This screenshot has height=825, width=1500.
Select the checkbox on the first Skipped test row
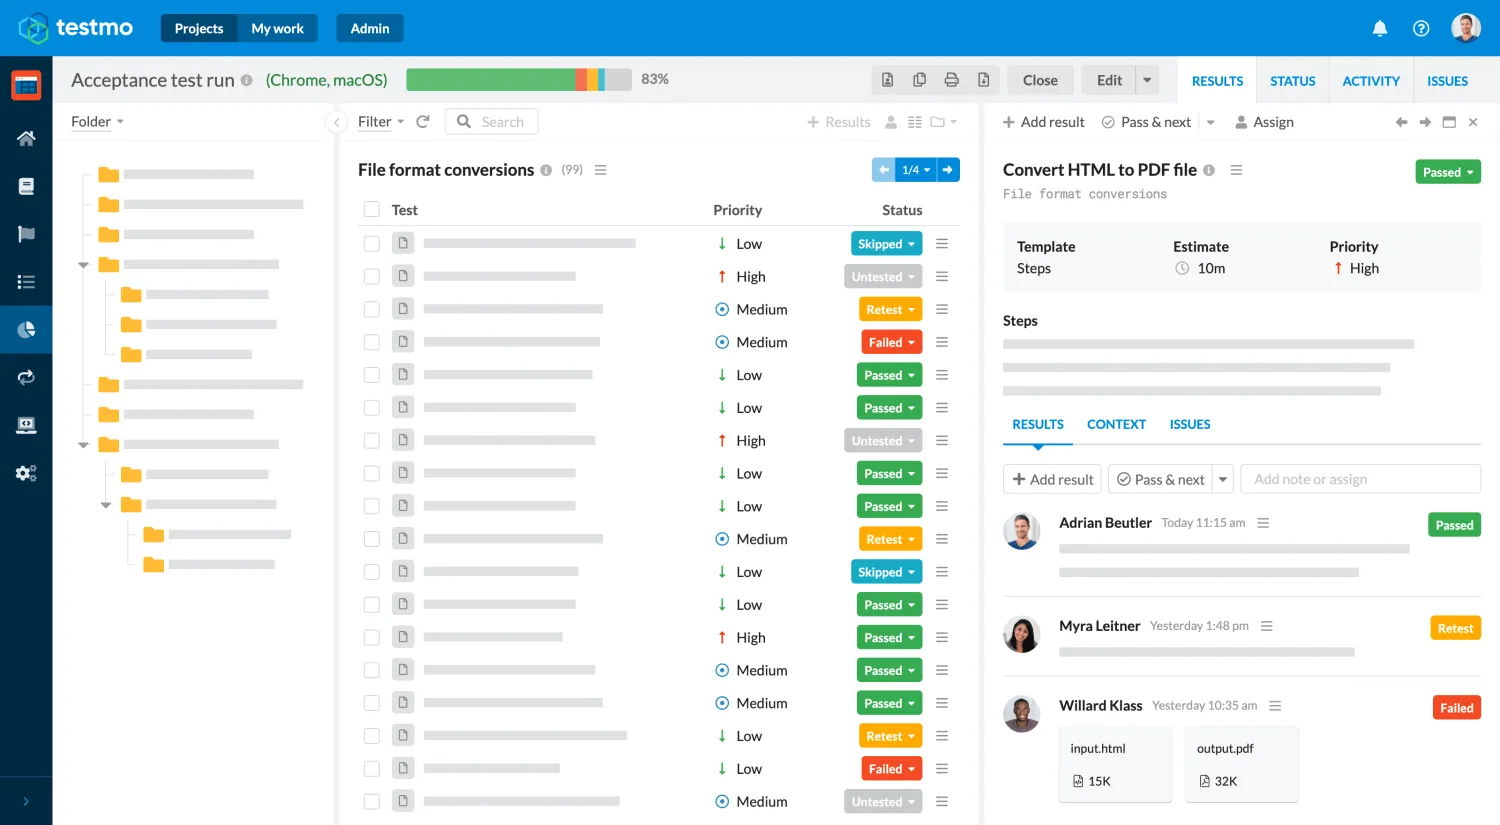click(x=371, y=243)
